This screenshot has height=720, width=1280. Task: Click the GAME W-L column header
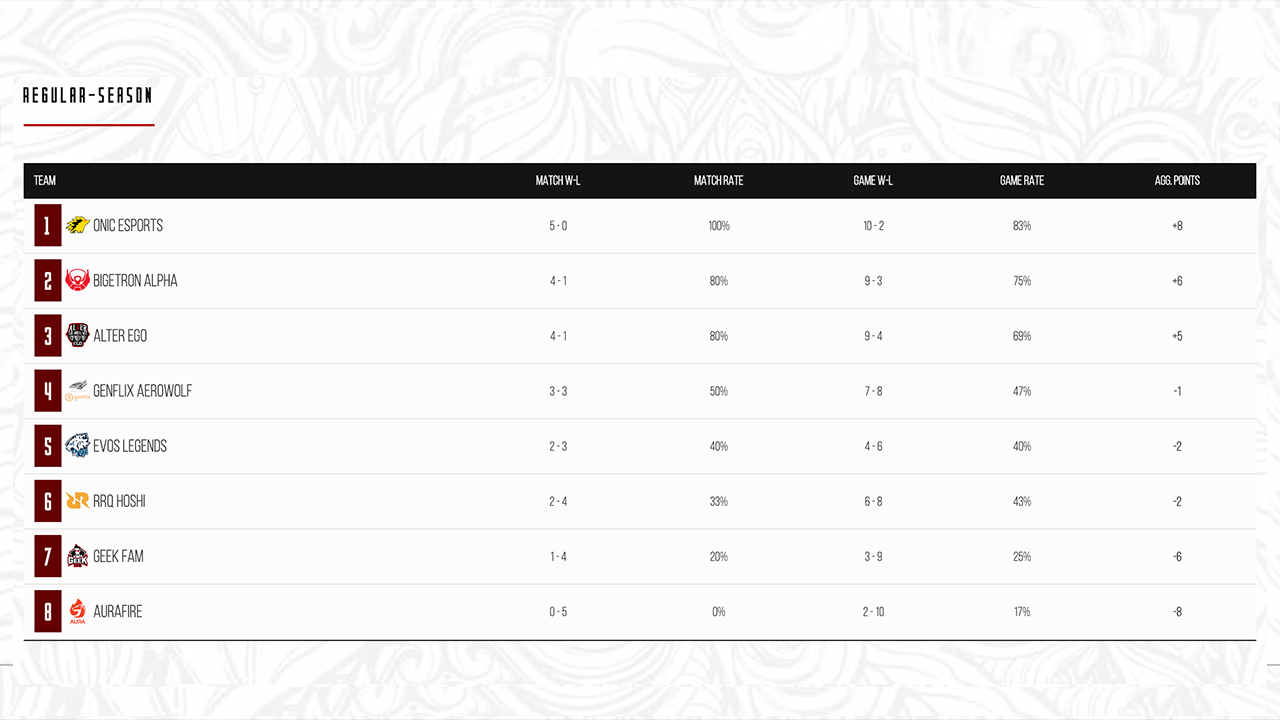point(874,181)
